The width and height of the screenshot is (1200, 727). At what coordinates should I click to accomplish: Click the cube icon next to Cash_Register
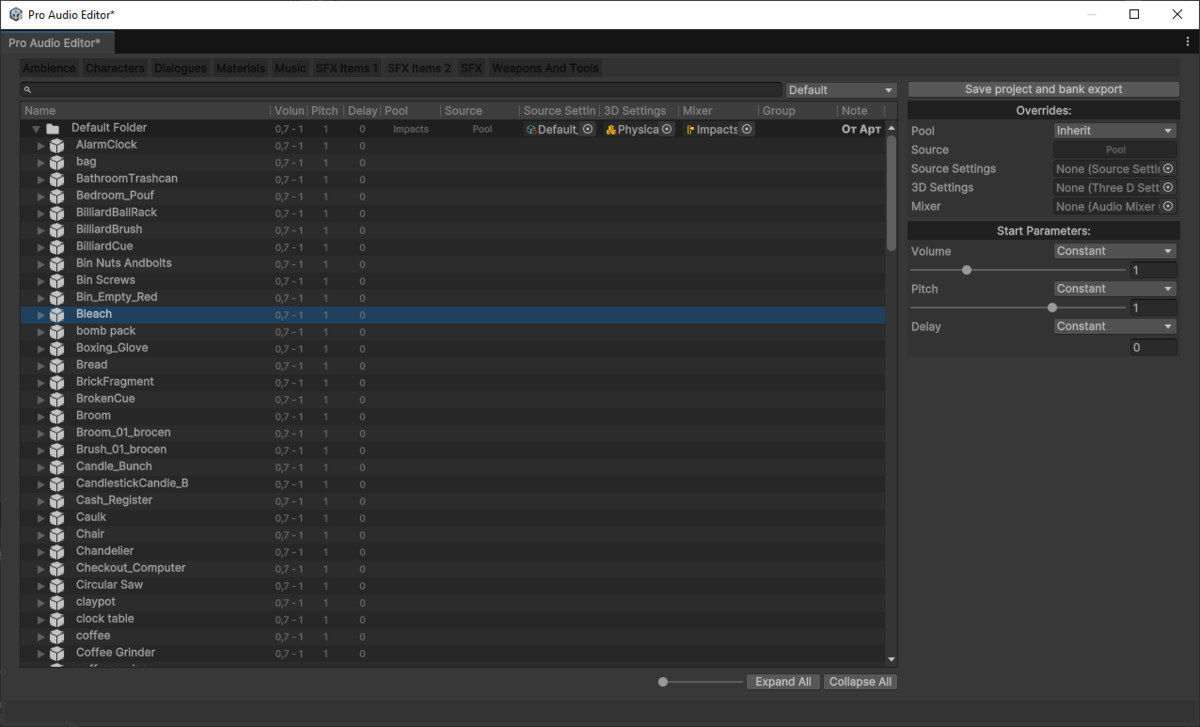click(57, 500)
